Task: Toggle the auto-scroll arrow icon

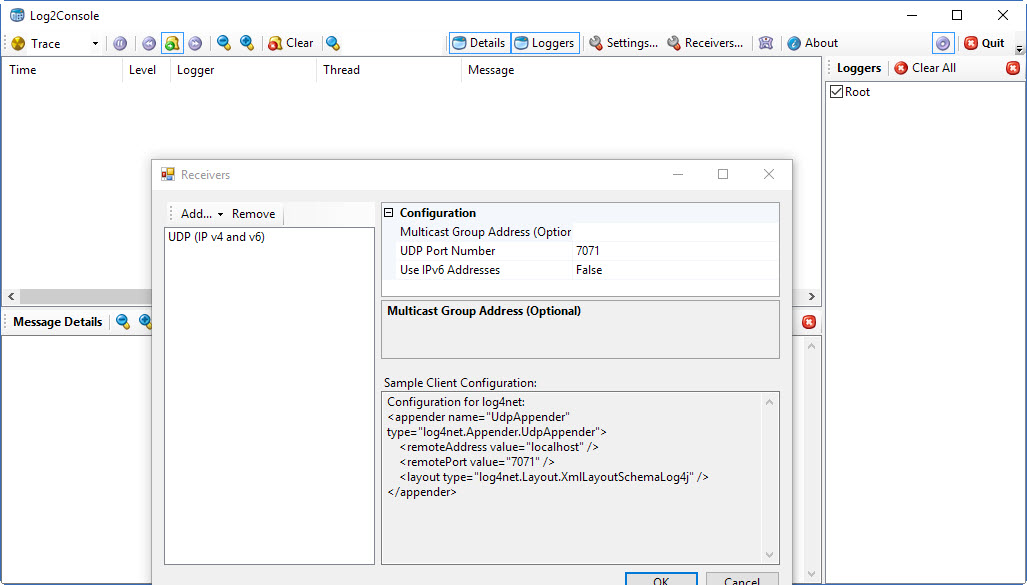Action: pos(195,43)
